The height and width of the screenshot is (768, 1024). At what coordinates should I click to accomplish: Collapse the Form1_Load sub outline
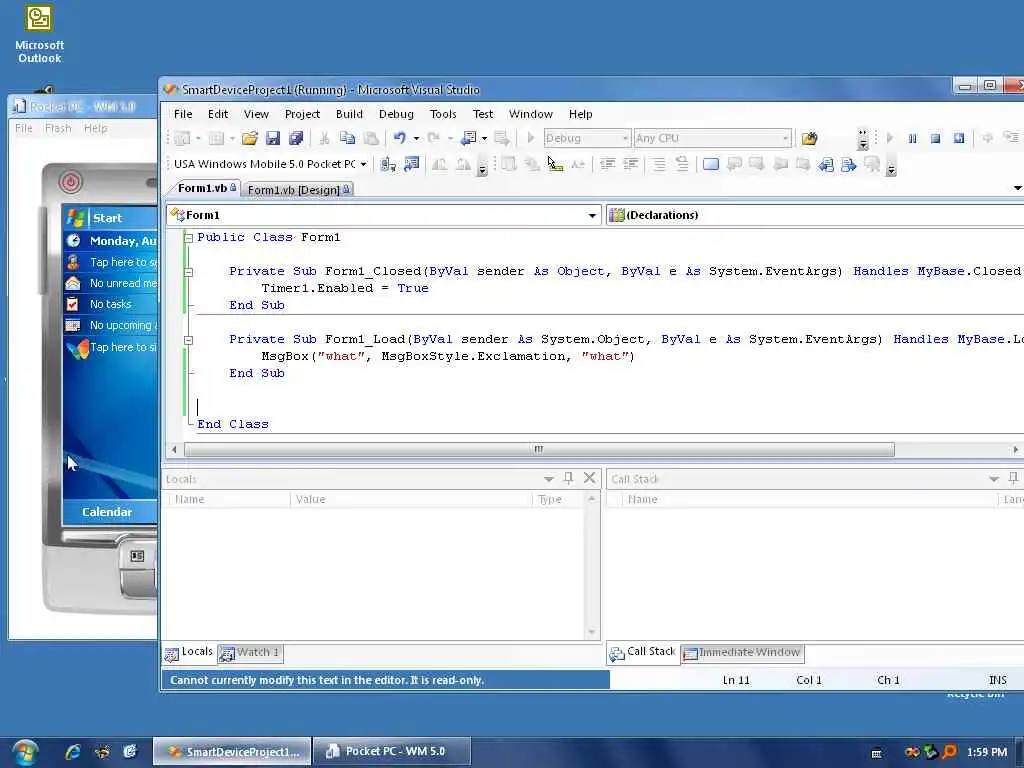[188, 340]
